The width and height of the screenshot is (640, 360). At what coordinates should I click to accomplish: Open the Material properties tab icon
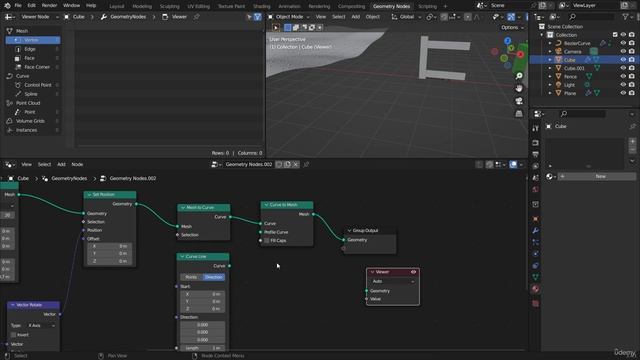click(536, 289)
